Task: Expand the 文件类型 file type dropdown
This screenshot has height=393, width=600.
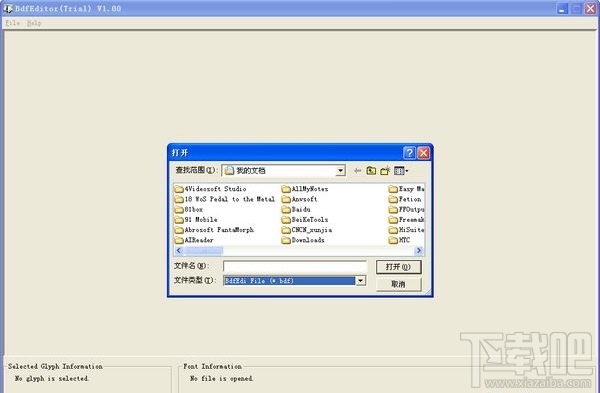Action: [360, 281]
